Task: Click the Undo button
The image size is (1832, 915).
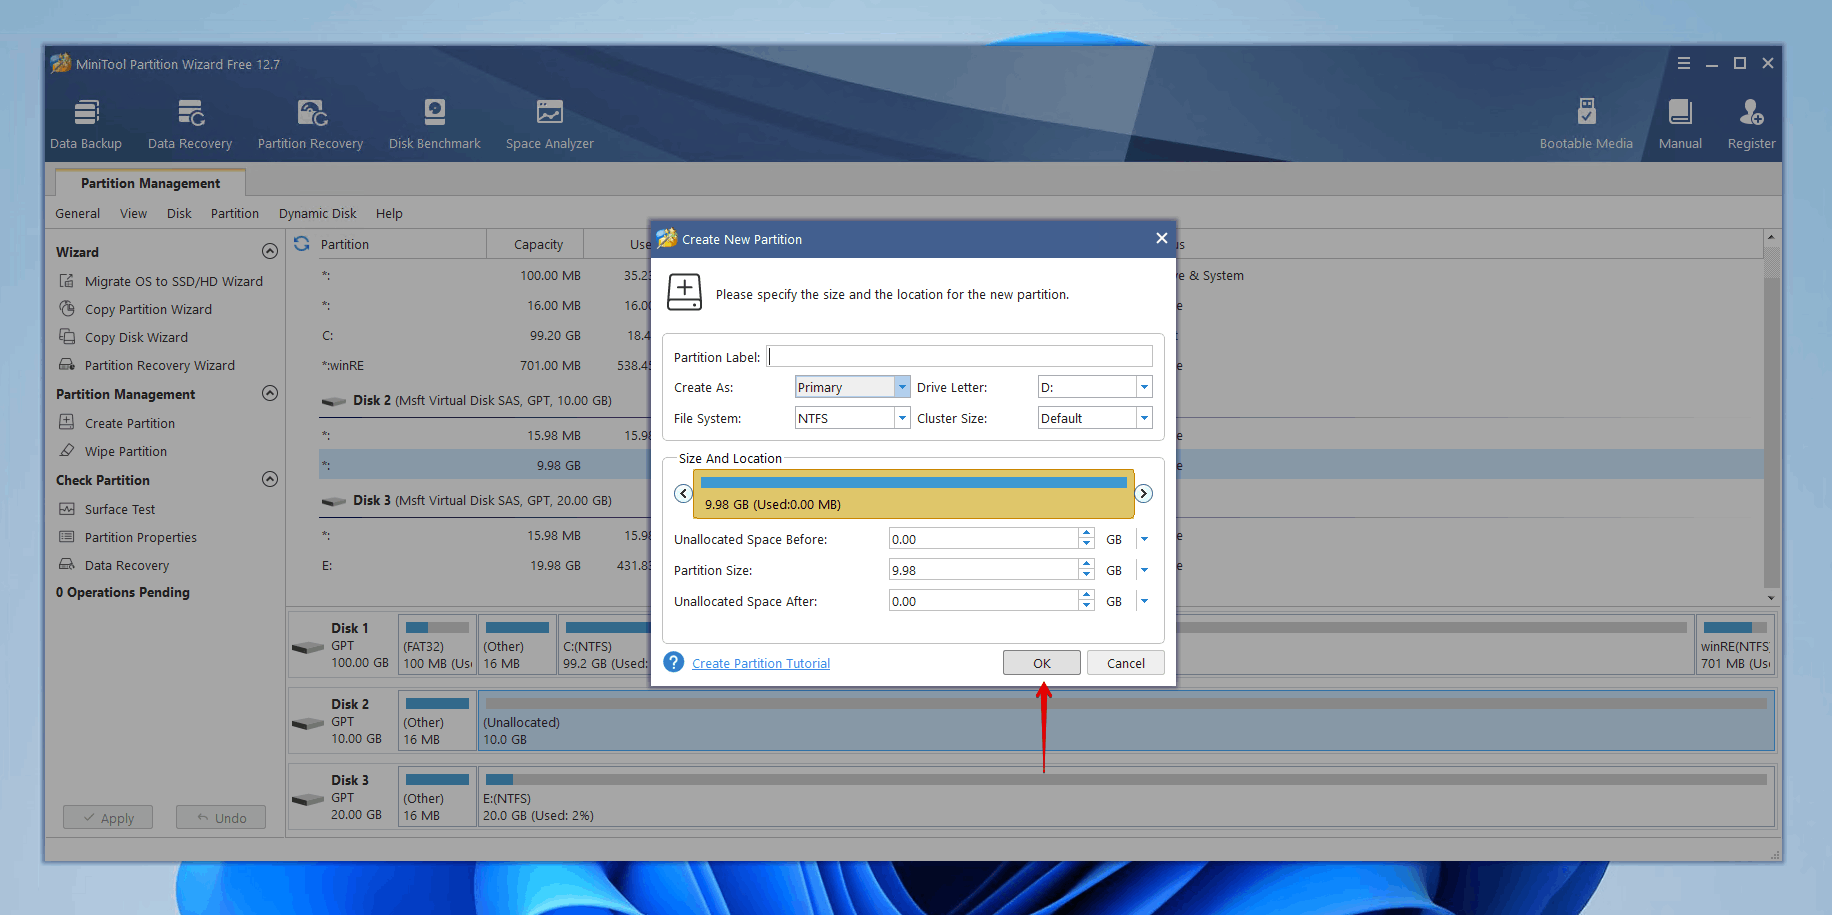Action: (x=221, y=817)
